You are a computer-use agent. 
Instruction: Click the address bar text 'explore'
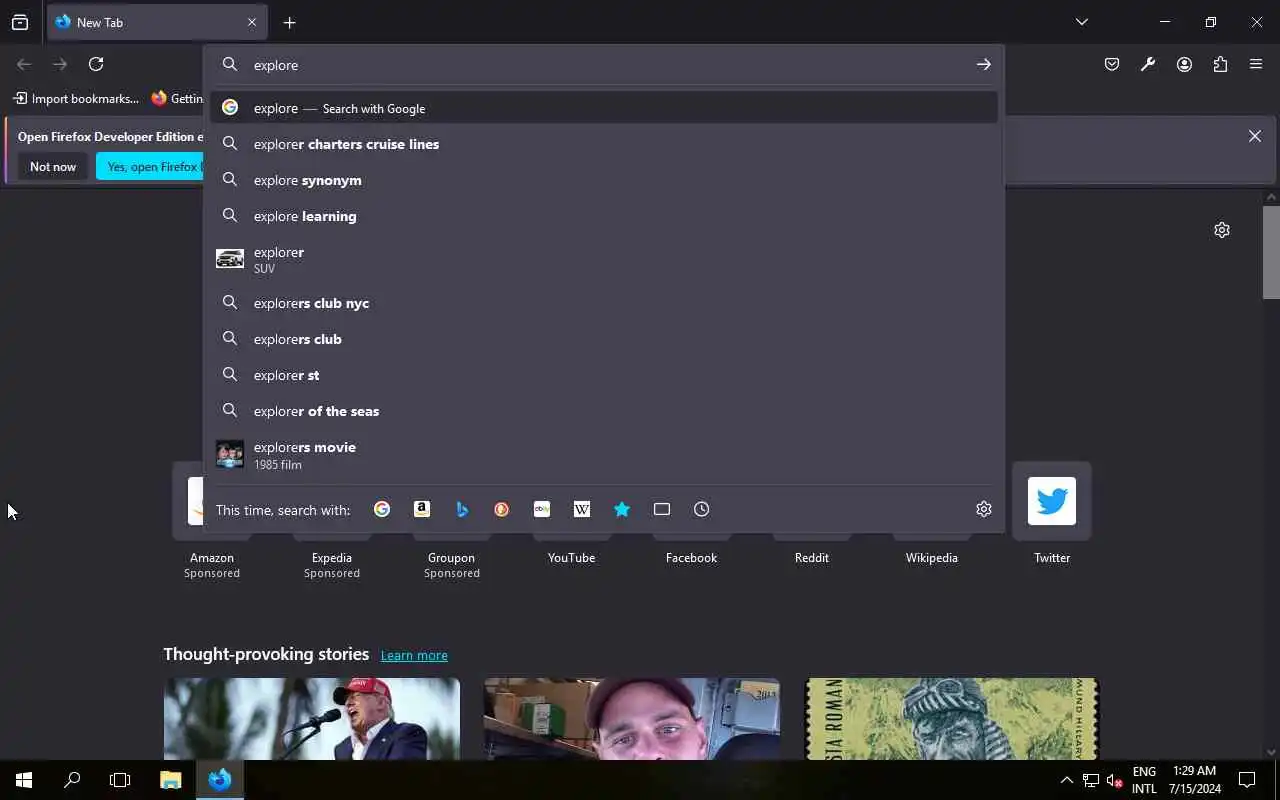[x=276, y=65]
